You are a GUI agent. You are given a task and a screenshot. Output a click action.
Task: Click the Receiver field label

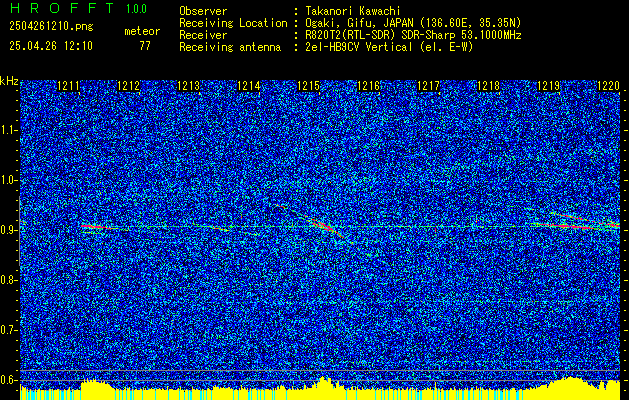203,35
